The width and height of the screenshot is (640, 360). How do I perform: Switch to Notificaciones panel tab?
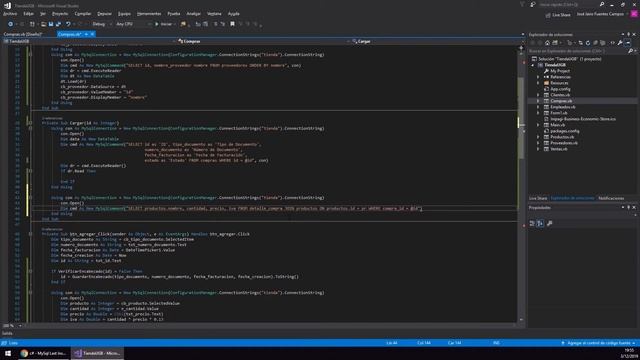pyautogui.click(x=611, y=198)
